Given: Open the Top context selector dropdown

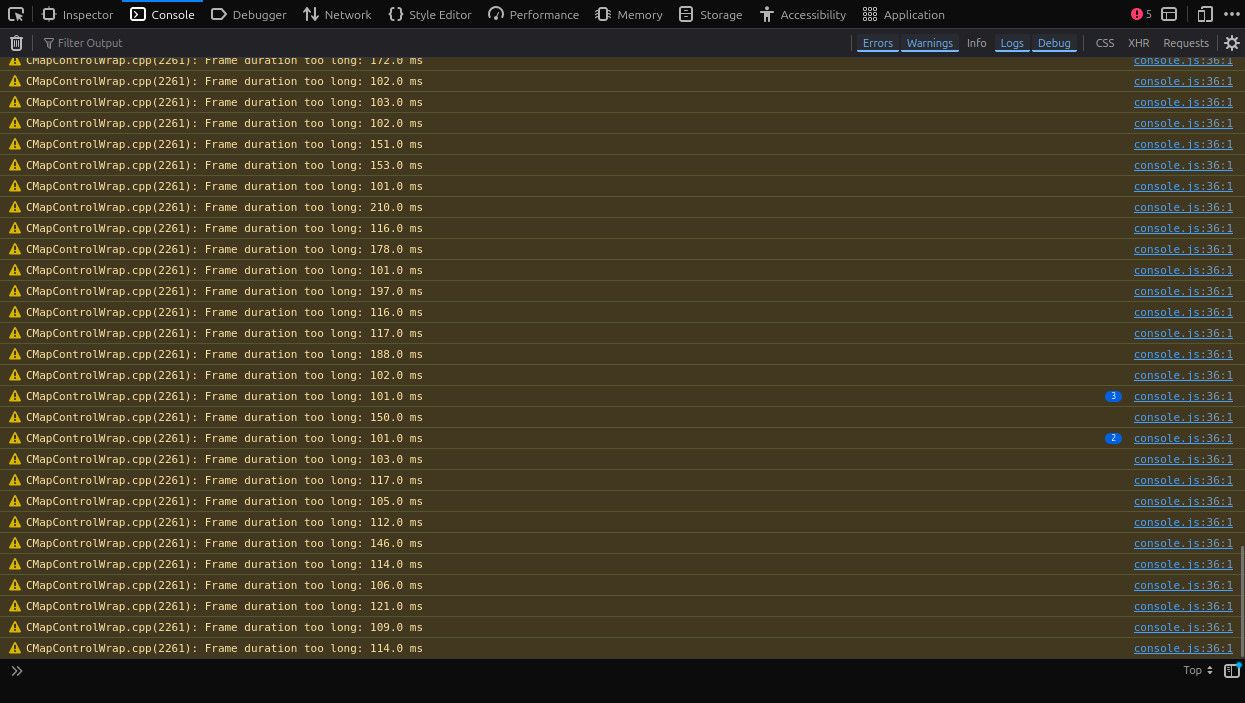Looking at the screenshot, I should click(x=1198, y=671).
